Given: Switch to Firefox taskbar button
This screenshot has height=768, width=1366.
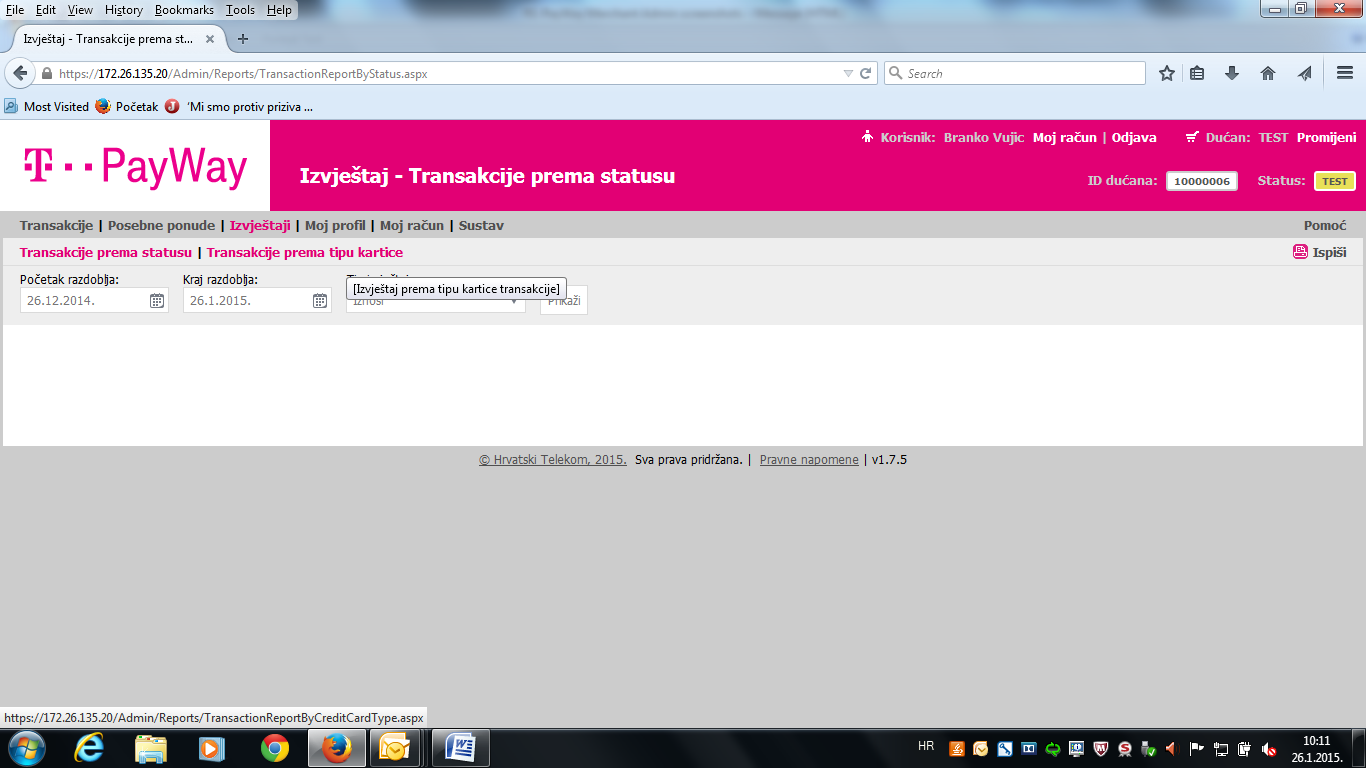Looking at the screenshot, I should point(337,748).
